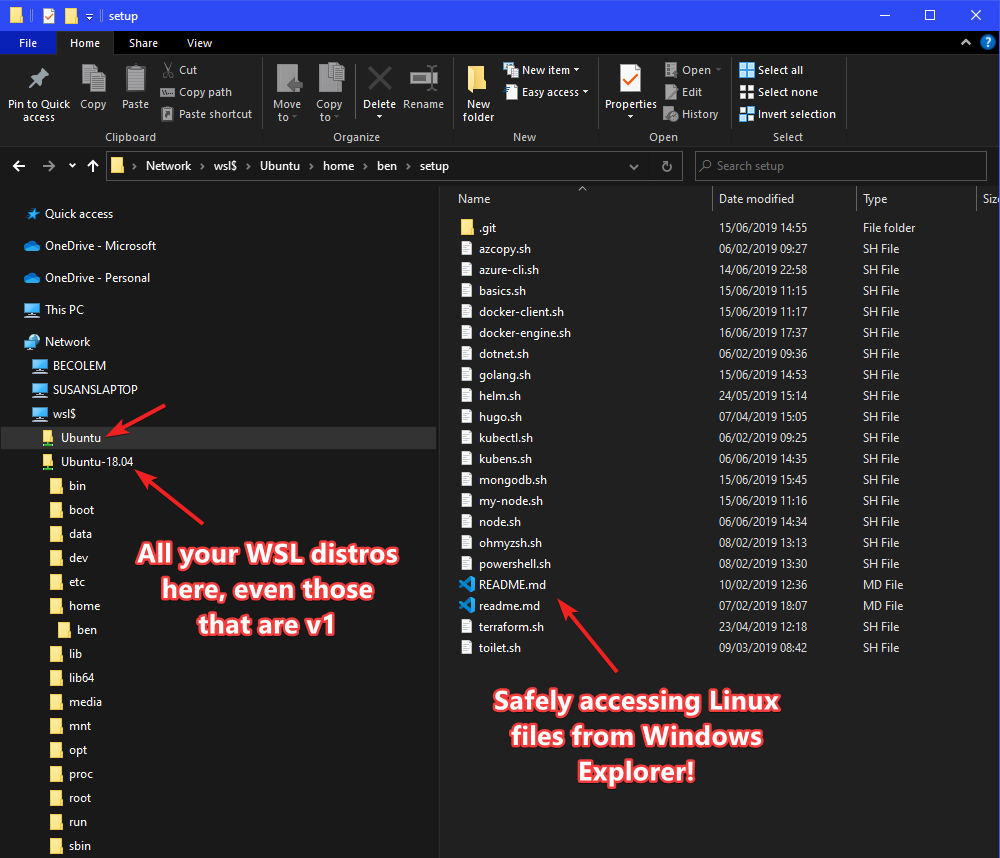Click Copy path button
The image size is (1000, 858).
coord(196,92)
